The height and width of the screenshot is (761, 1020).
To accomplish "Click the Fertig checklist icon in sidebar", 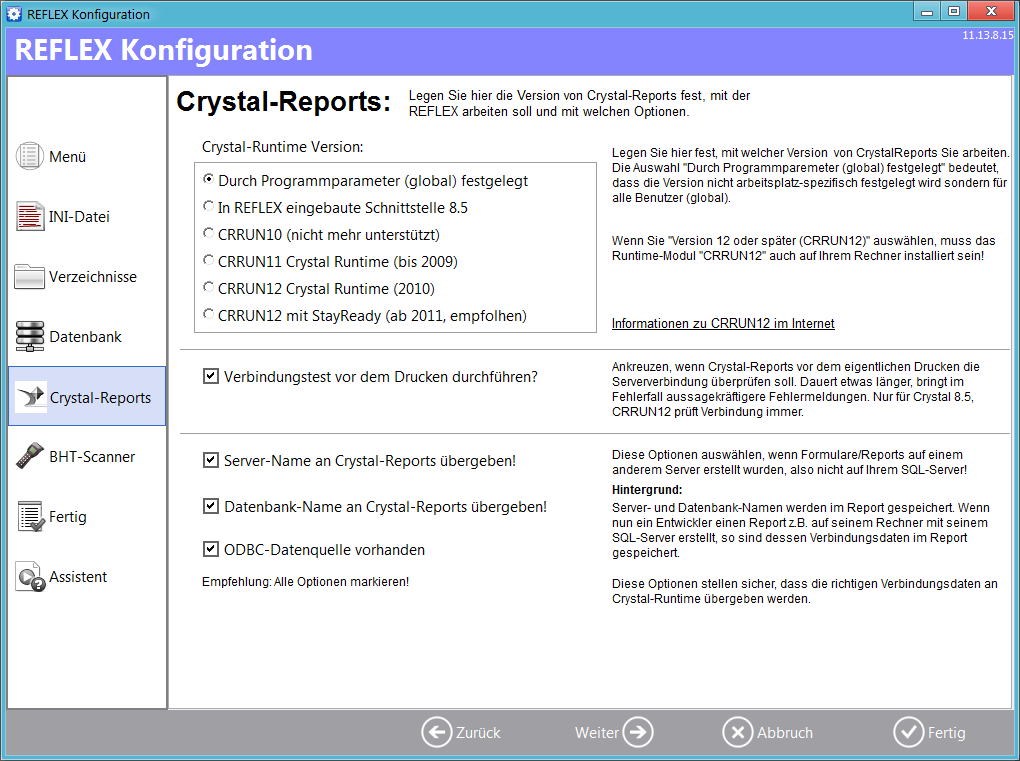I will pyautogui.click(x=30, y=516).
